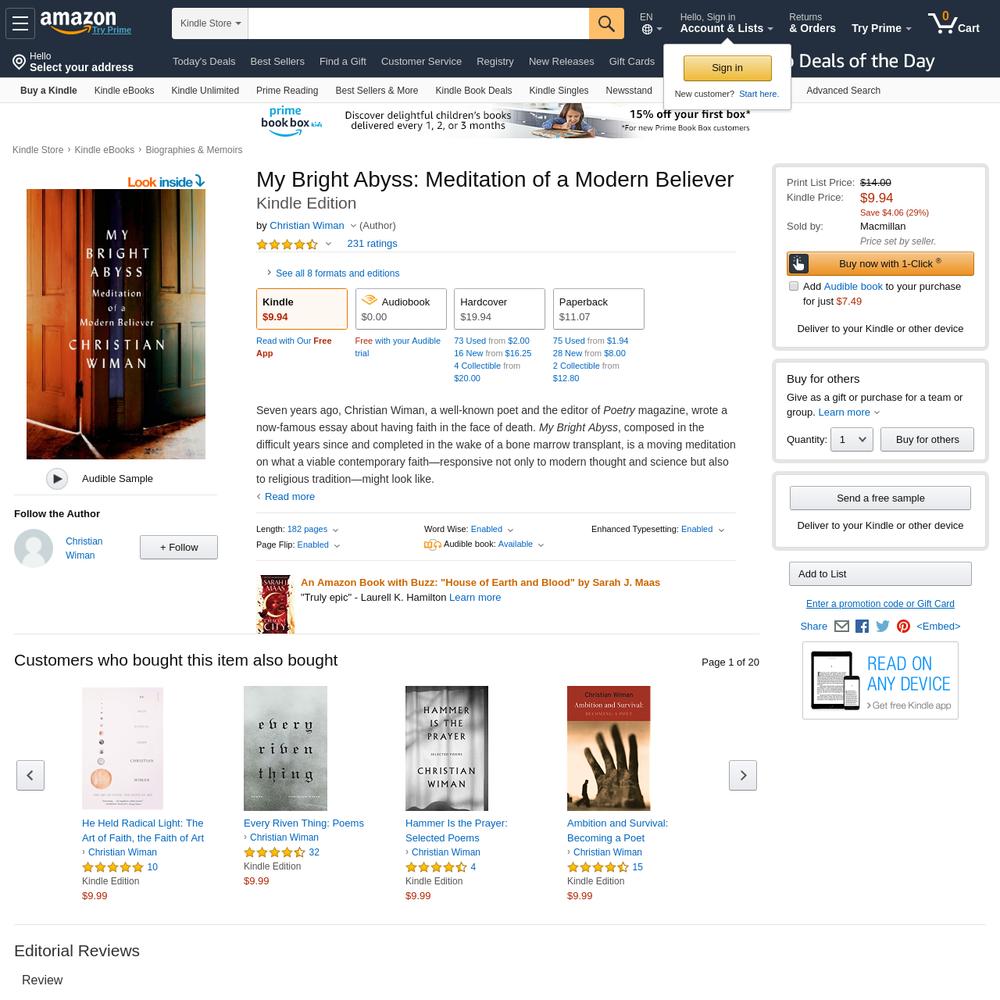
Task: Open Kindle Book Deals tab
Action: [473, 91]
